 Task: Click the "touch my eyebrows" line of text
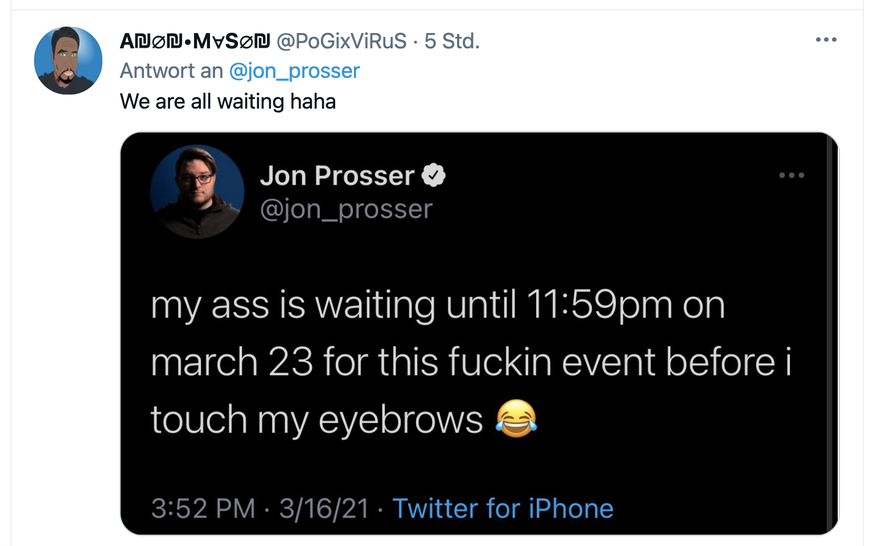(317, 419)
